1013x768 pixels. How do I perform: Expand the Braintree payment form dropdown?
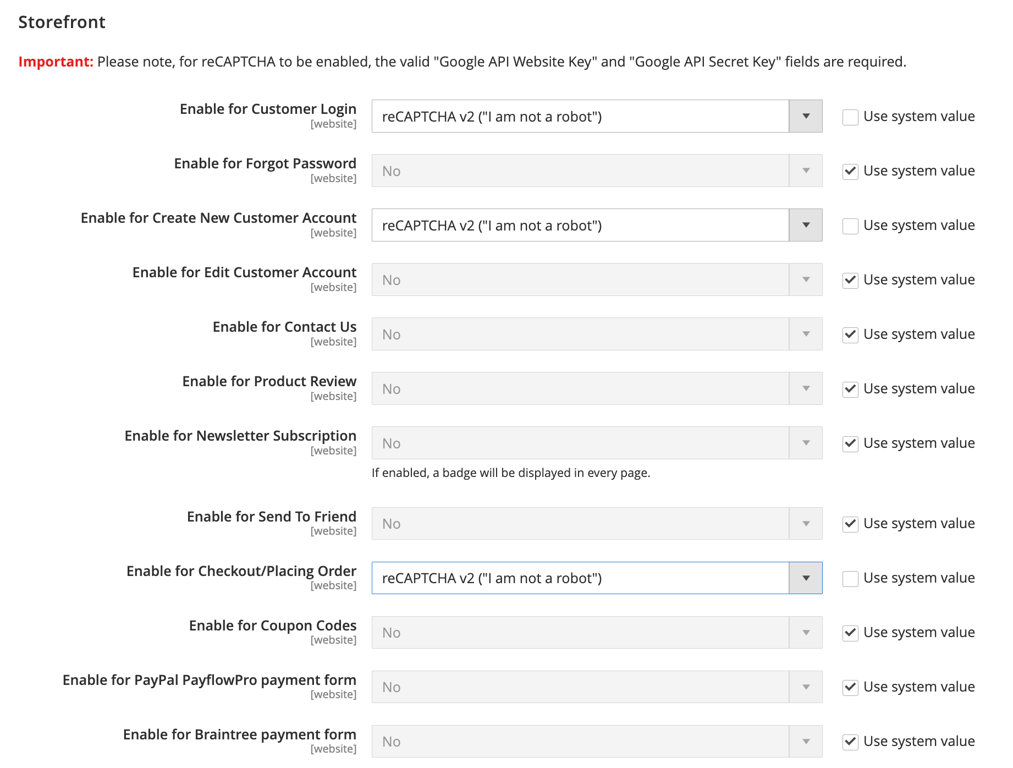click(x=805, y=741)
